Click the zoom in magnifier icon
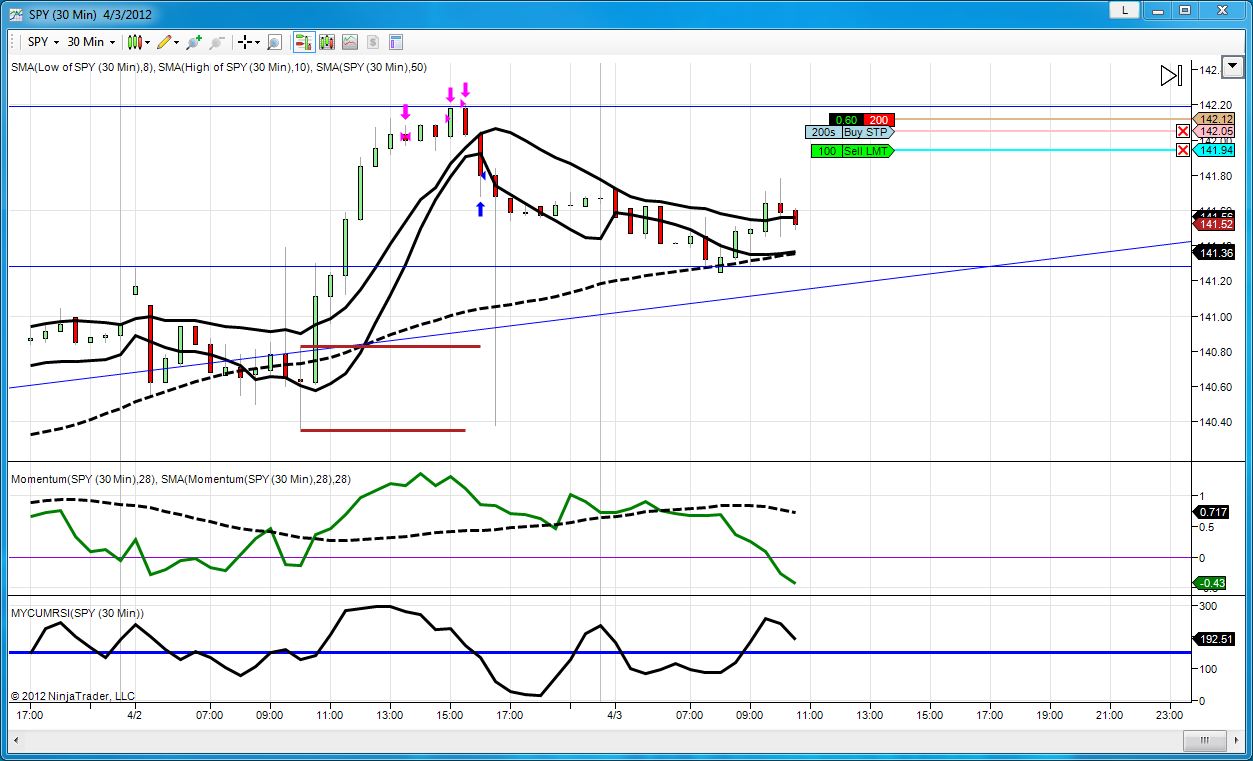Screen dimensions: 1253x761 (194, 42)
